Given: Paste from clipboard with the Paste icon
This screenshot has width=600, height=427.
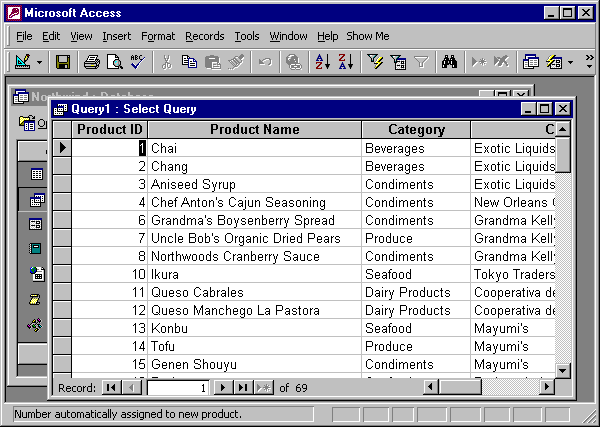Looking at the screenshot, I should pyautogui.click(x=212, y=62).
